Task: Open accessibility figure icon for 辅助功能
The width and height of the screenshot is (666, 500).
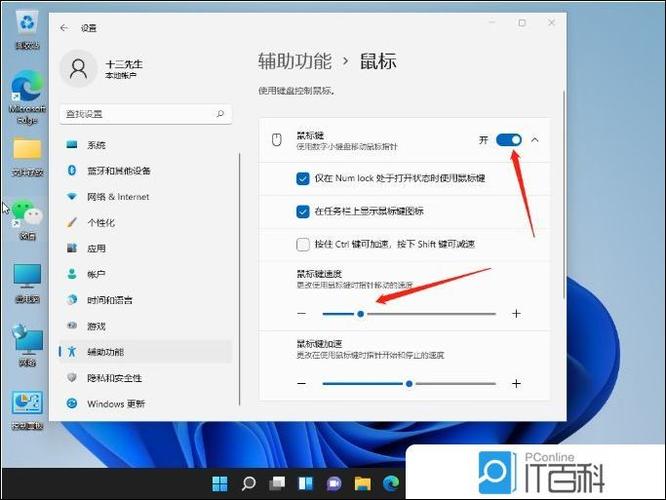Action: (72, 351)
